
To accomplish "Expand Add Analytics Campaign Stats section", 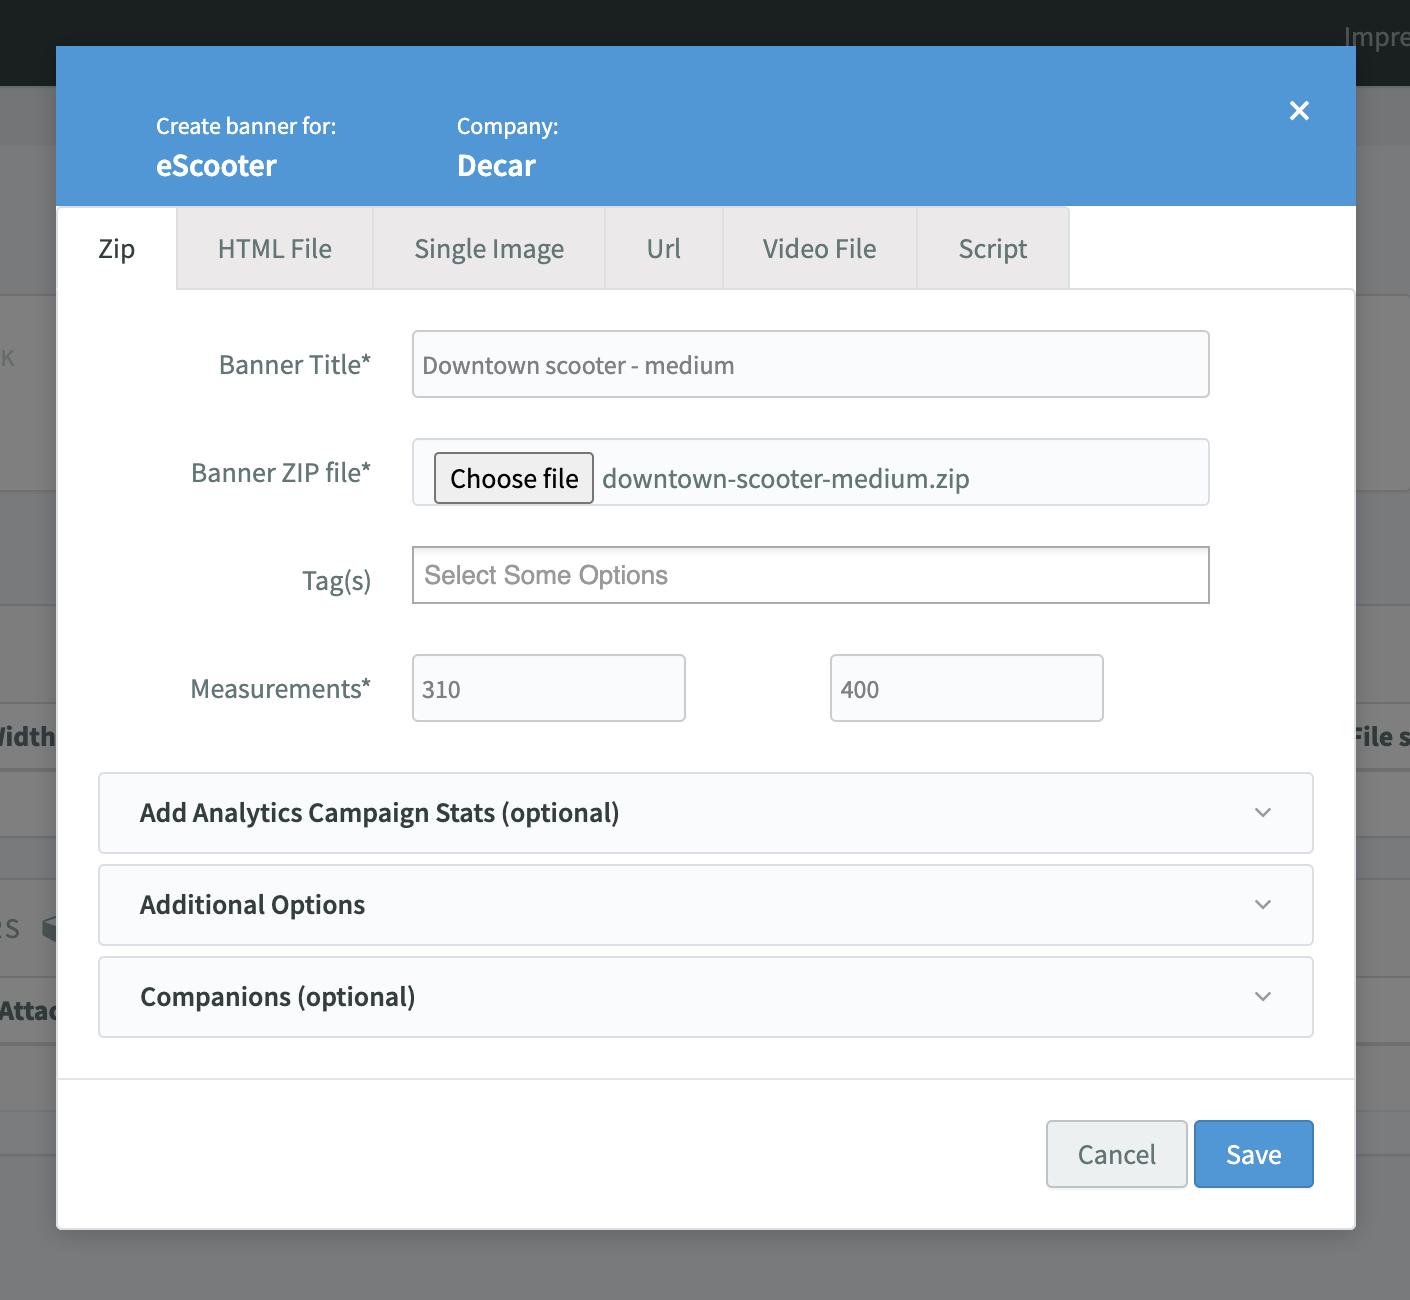I will 380,813.
